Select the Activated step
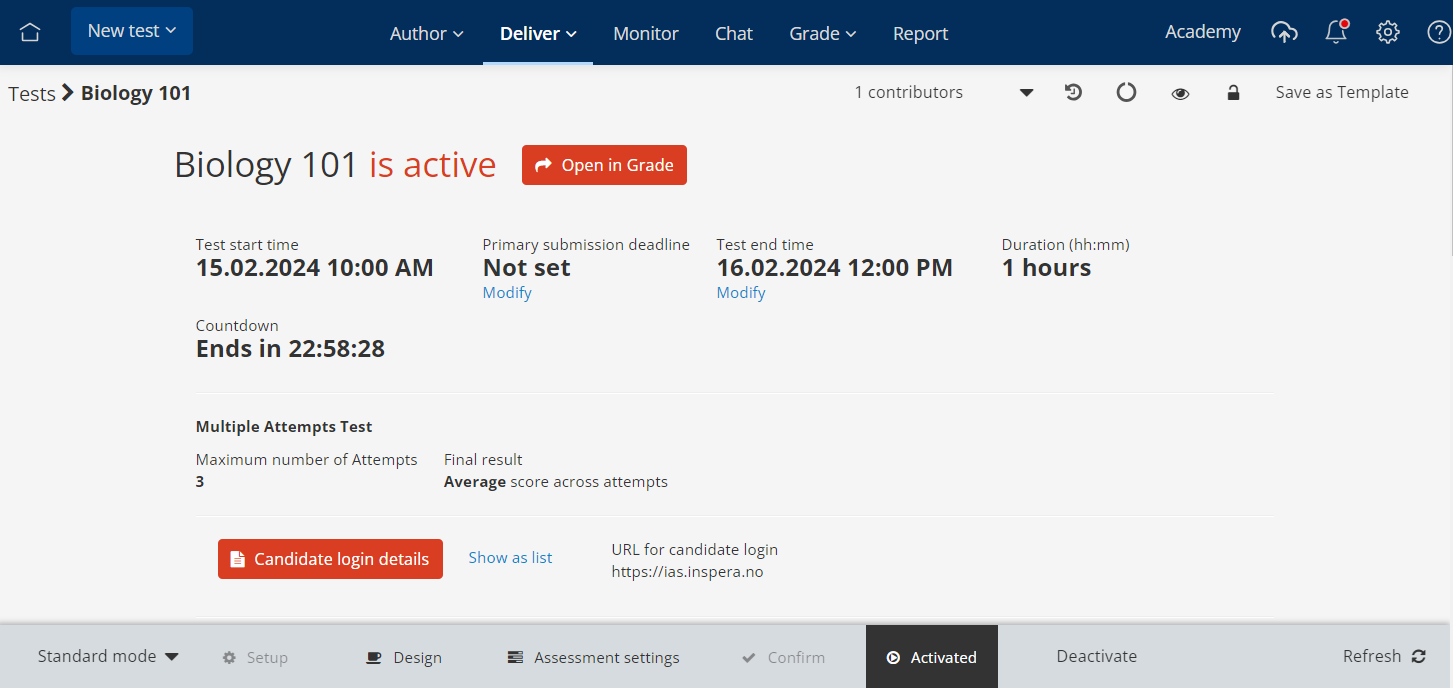This screenshot has width=1453, height=688. click(932, 657)
